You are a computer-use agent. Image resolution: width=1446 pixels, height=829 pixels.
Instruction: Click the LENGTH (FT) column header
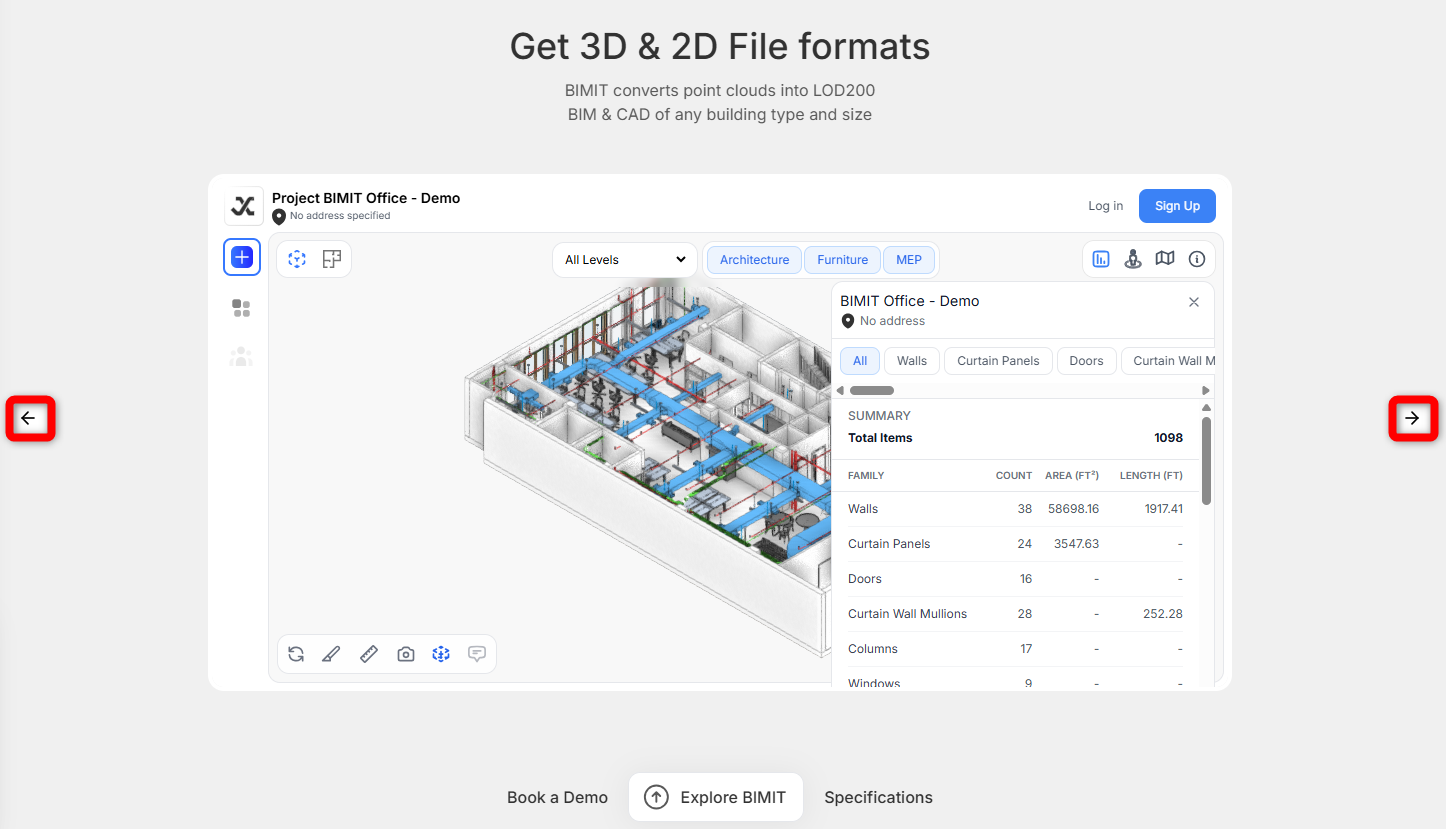(1151, 476)
